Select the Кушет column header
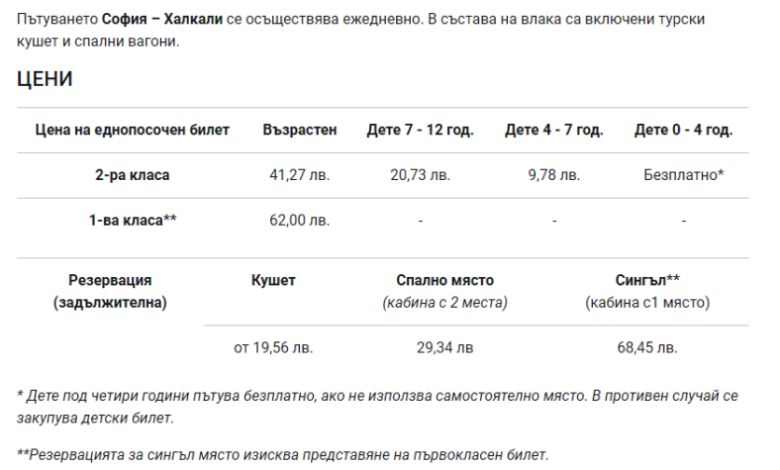 (x=273, y=281)
